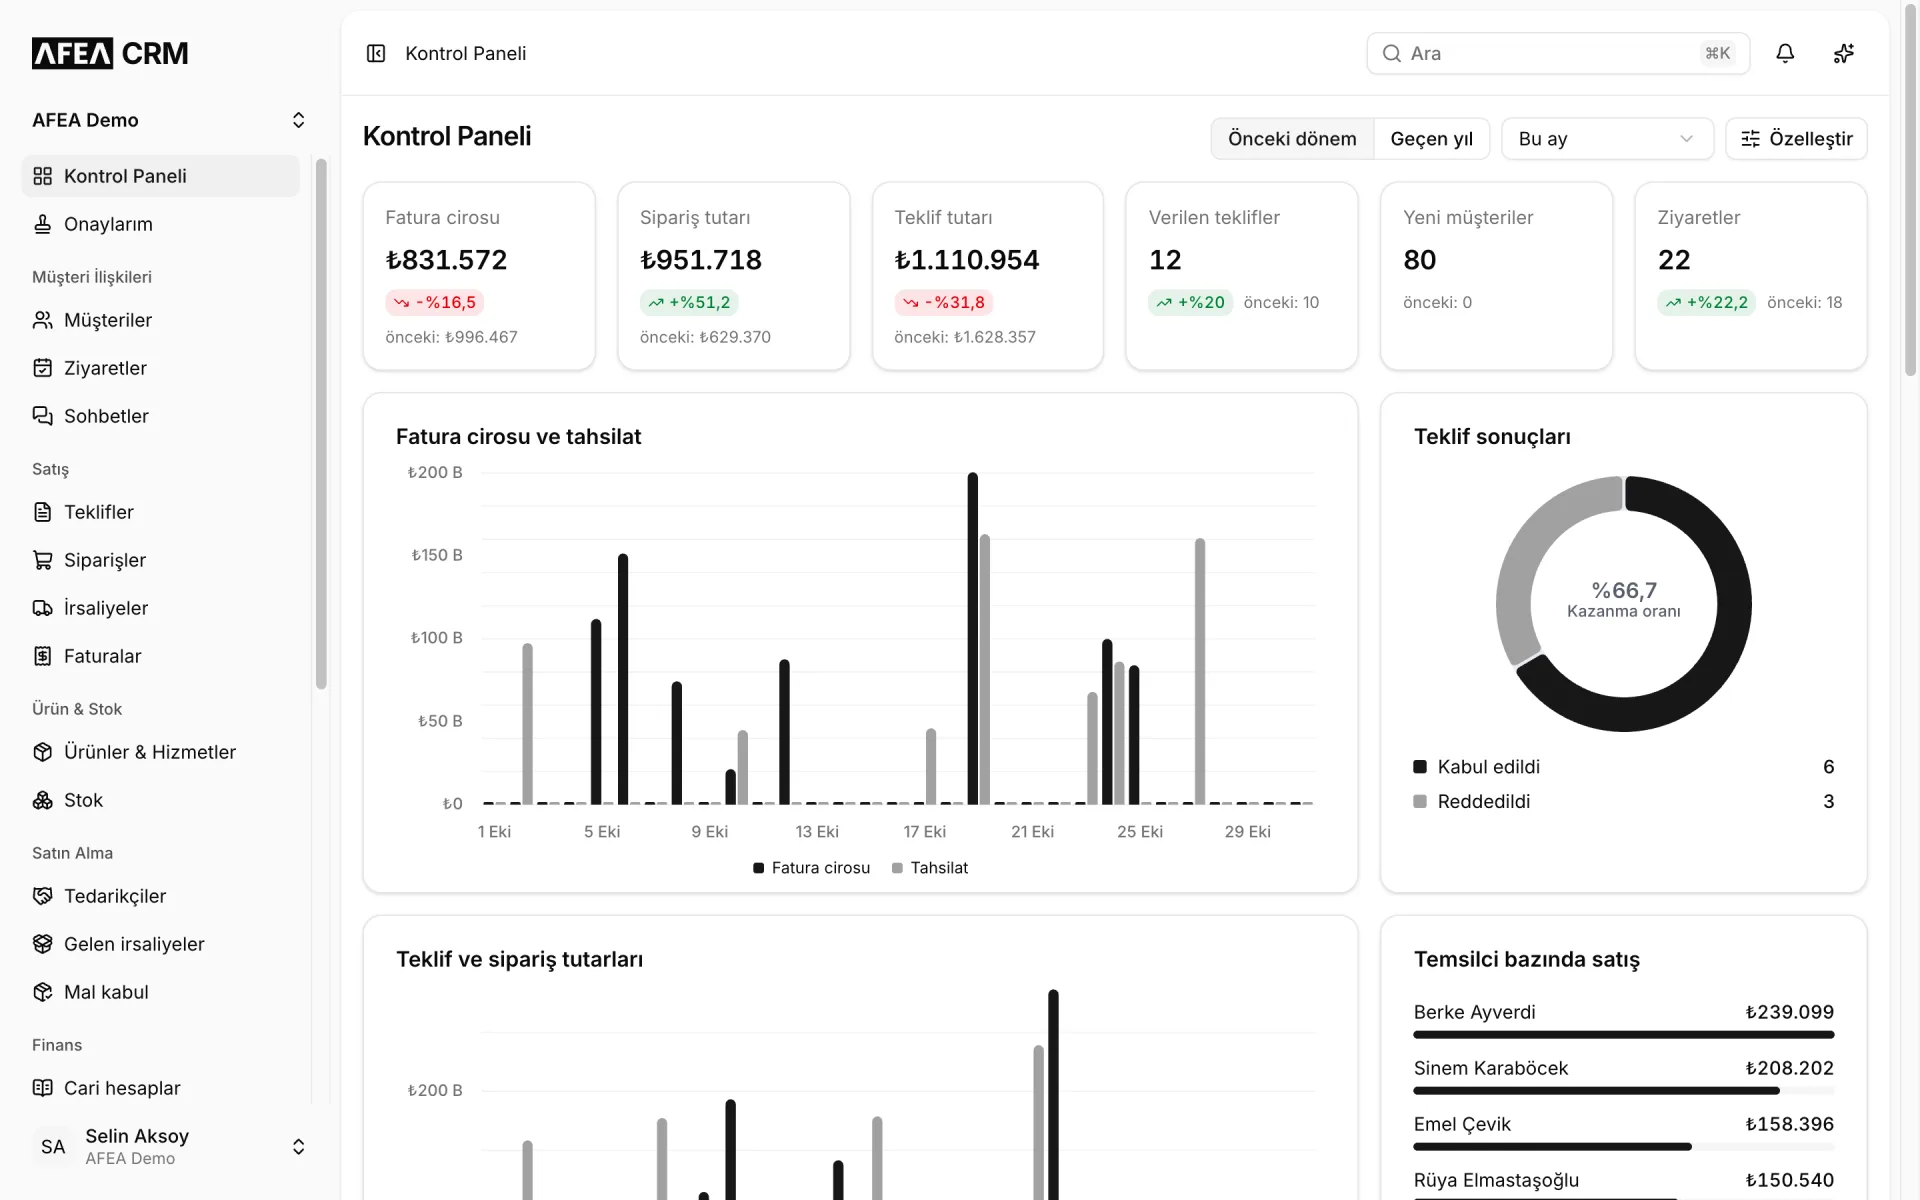Viewport: 1920px width, 1200px height.
Task: Navigate to Stok in the sidebar
Action: coord(160,800)
